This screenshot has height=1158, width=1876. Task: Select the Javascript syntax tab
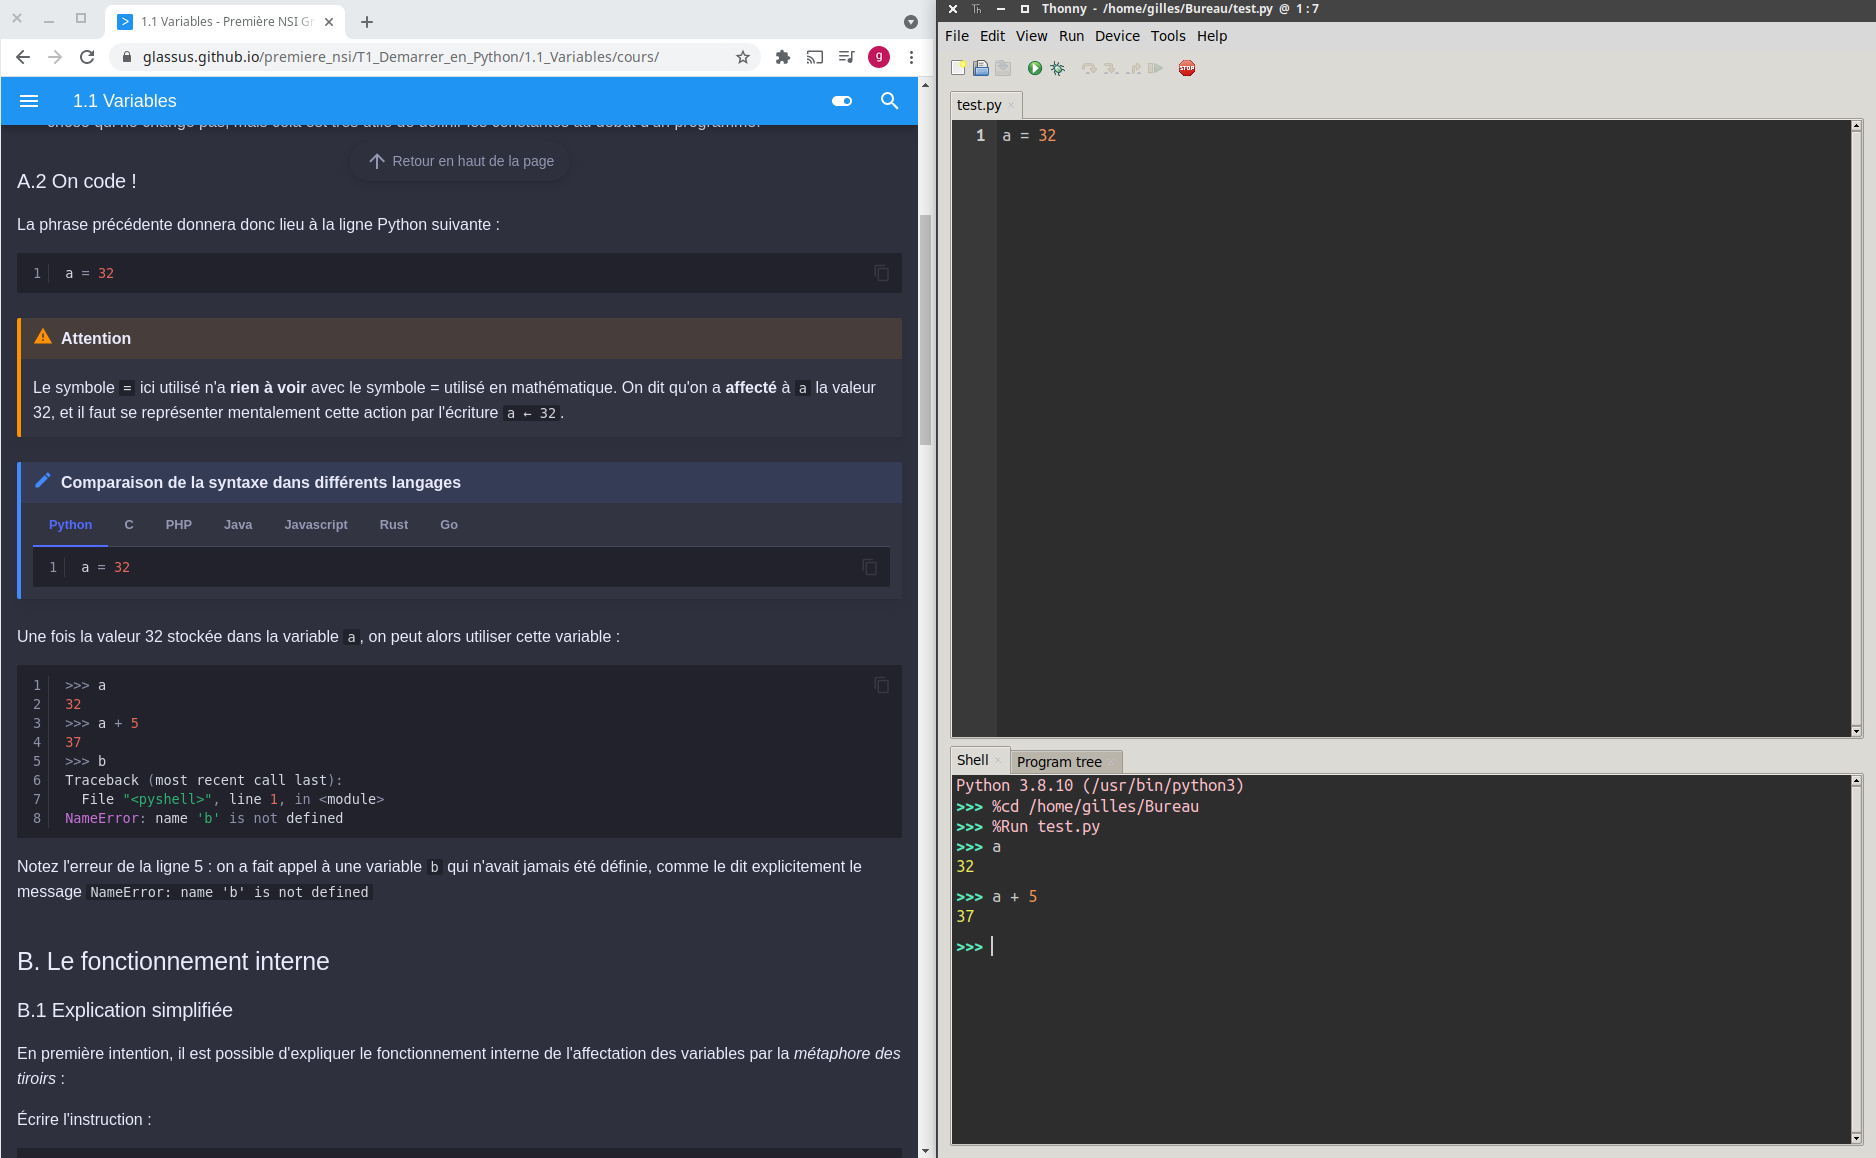click(x=315, y=525)
